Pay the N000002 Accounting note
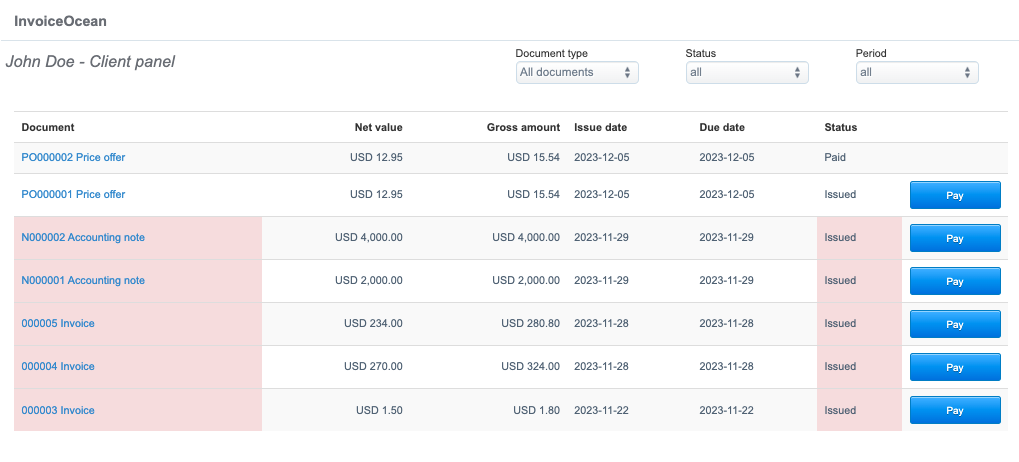 click(x=954, y=238)
